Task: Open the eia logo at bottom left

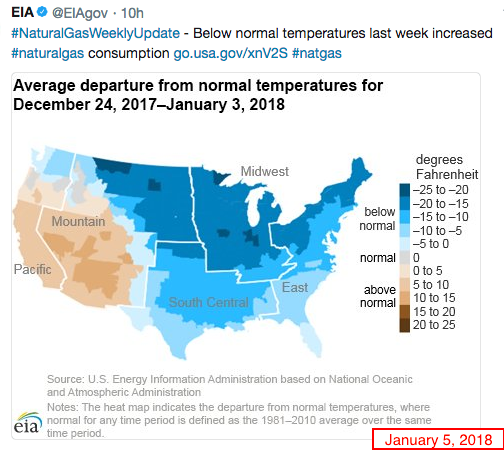Action: coord(28,423)
